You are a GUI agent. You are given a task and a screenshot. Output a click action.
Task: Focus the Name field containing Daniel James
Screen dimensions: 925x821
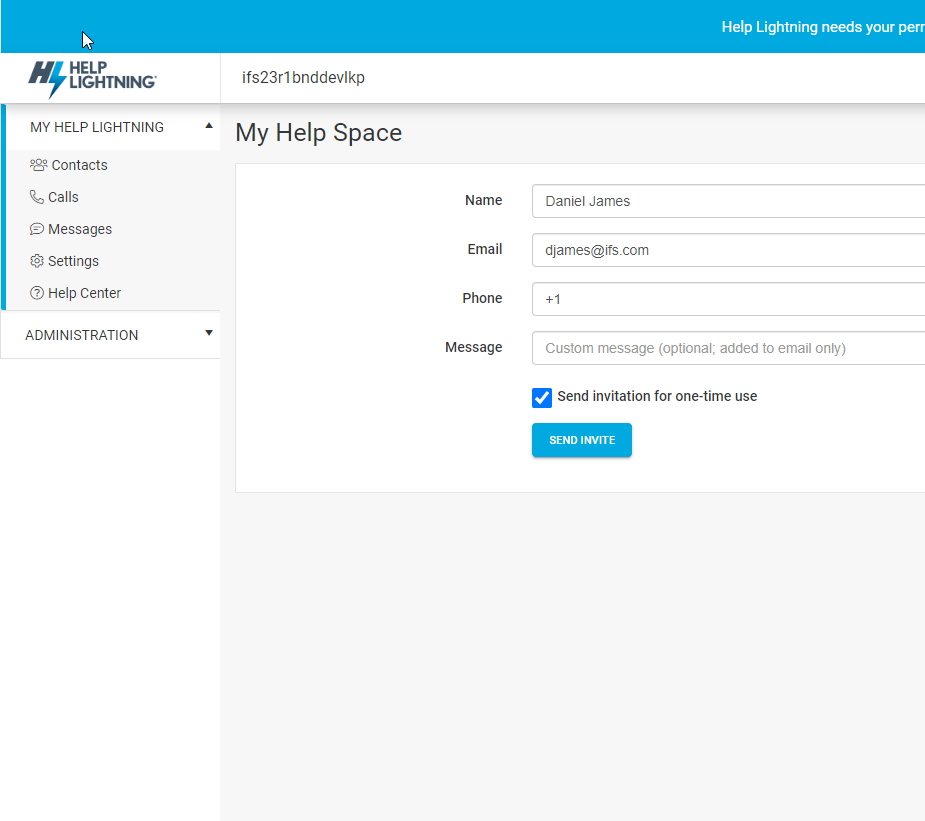coord(728,201)
